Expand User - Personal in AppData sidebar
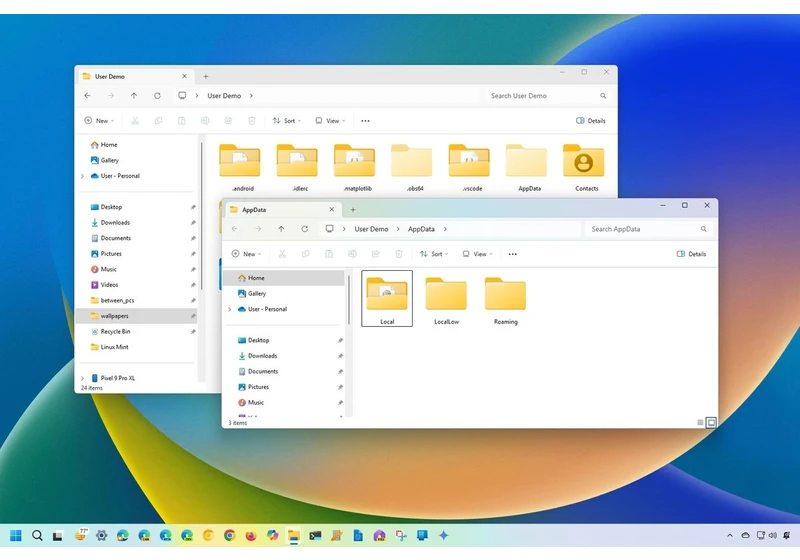The image size is (800, 560). (230, 310)
